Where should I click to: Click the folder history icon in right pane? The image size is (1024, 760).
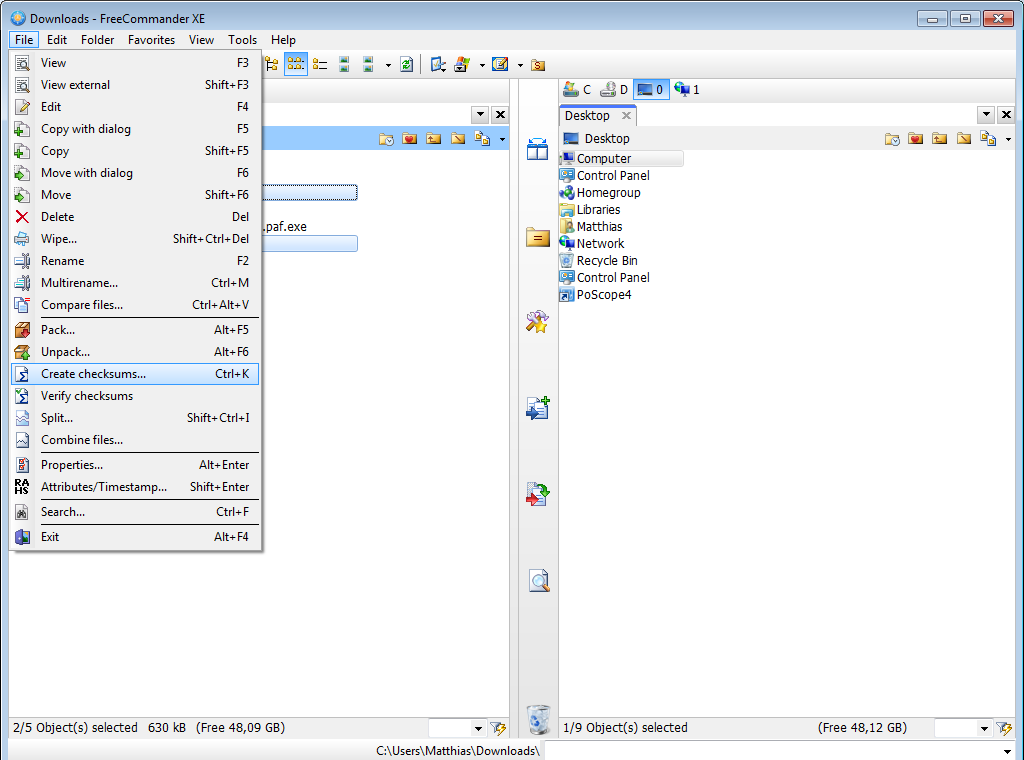point(891,139)
